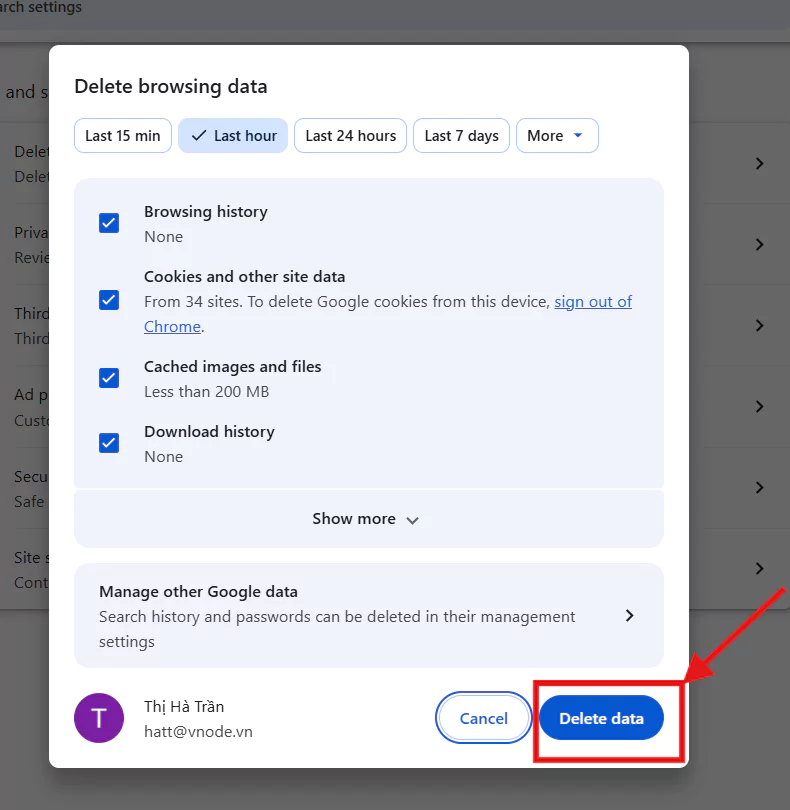Toggle Cookies and other site data checkbox
The height and width of the screenshot is (810, 790).
coord(109,300)
